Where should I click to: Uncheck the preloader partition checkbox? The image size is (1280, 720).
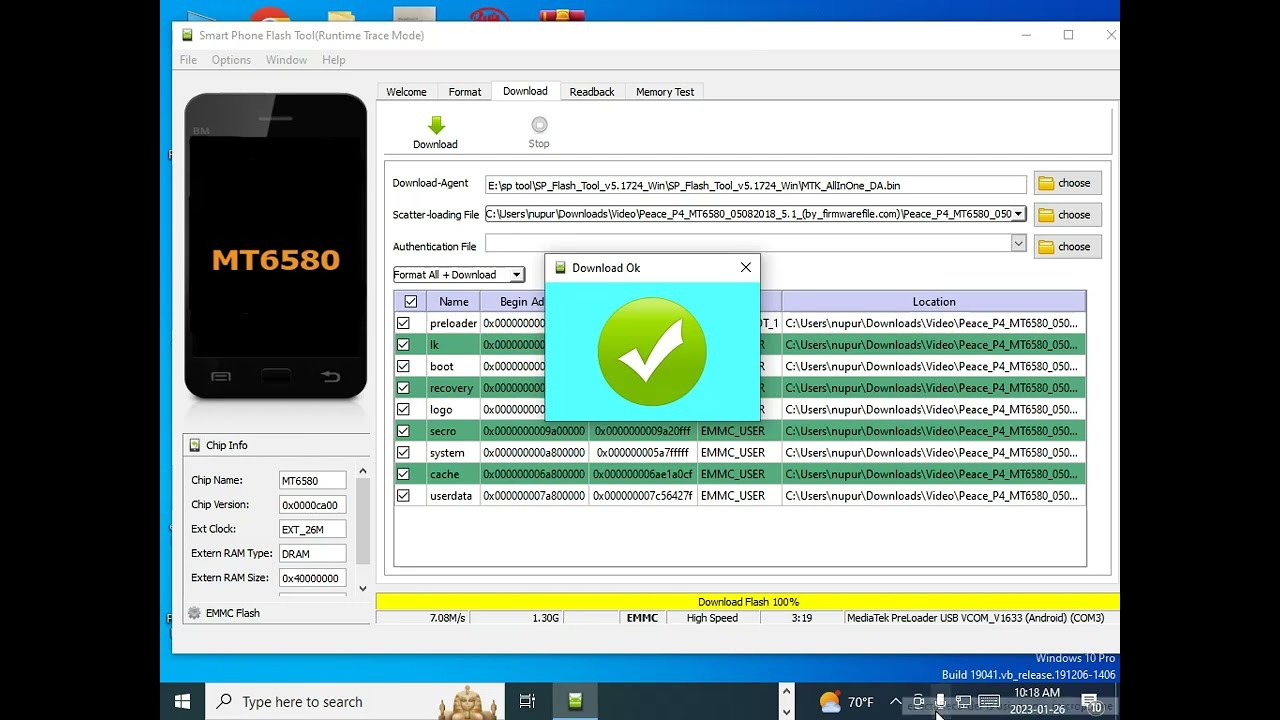point(403,323)
